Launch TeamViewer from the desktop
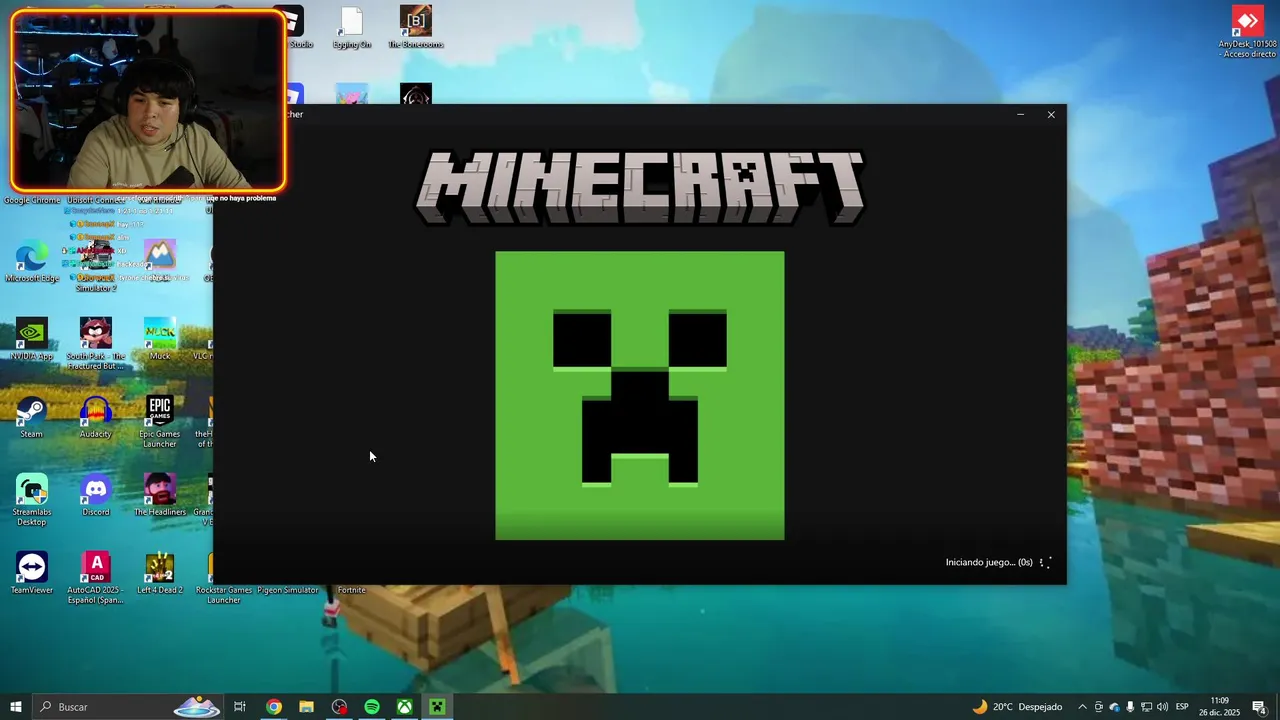The width and height of the screenshot is (1280, 720). pos(32,574)
